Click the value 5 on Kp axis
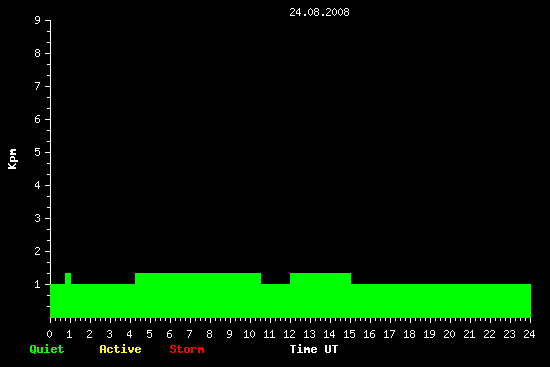The width and height of the screenshot is (550, 367). pos(38,152)
